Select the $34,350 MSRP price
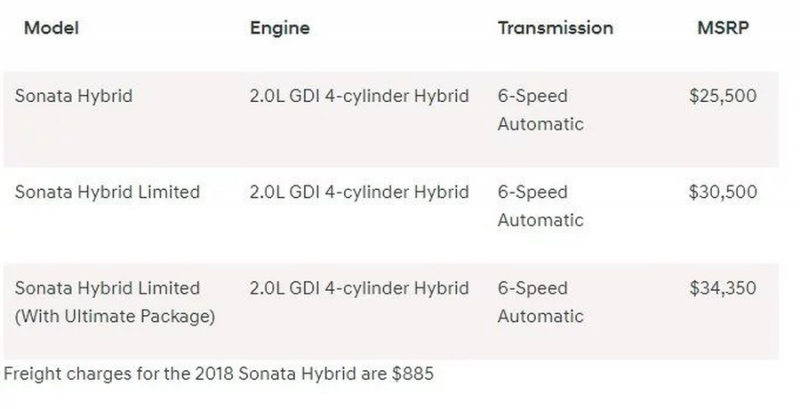The width and height of the screenshot is (800, 409). point(723,288)
